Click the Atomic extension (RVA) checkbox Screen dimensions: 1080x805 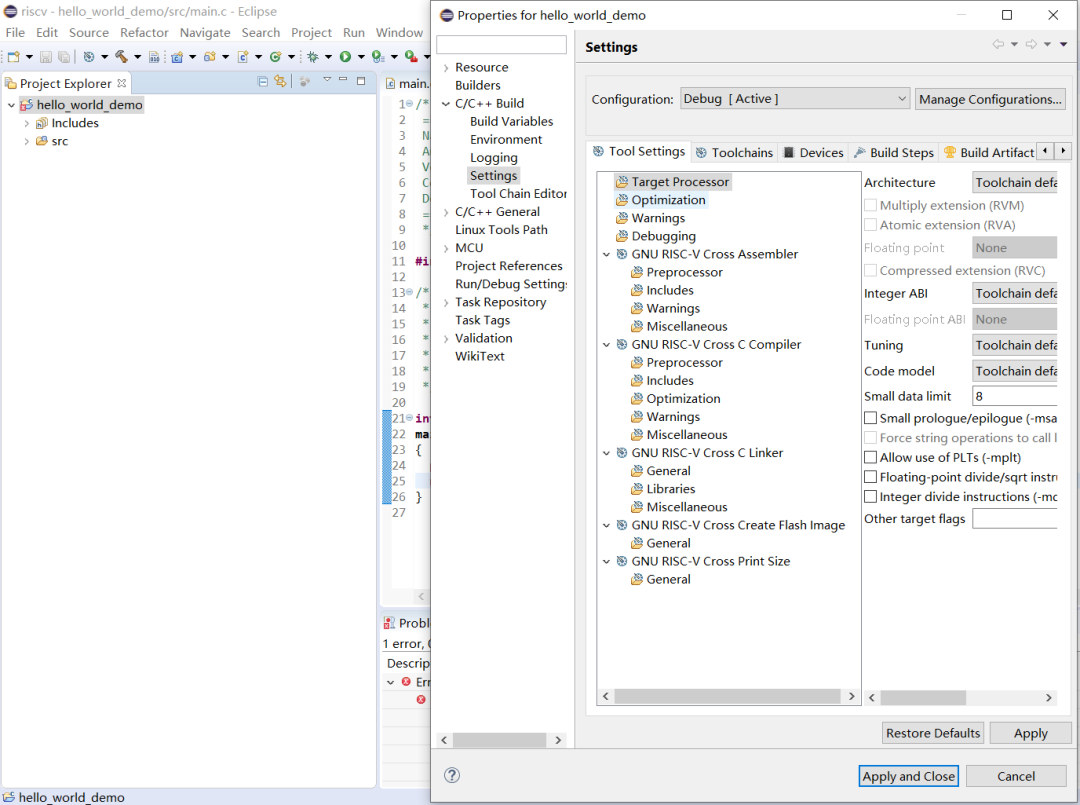(x=871, y=224)
